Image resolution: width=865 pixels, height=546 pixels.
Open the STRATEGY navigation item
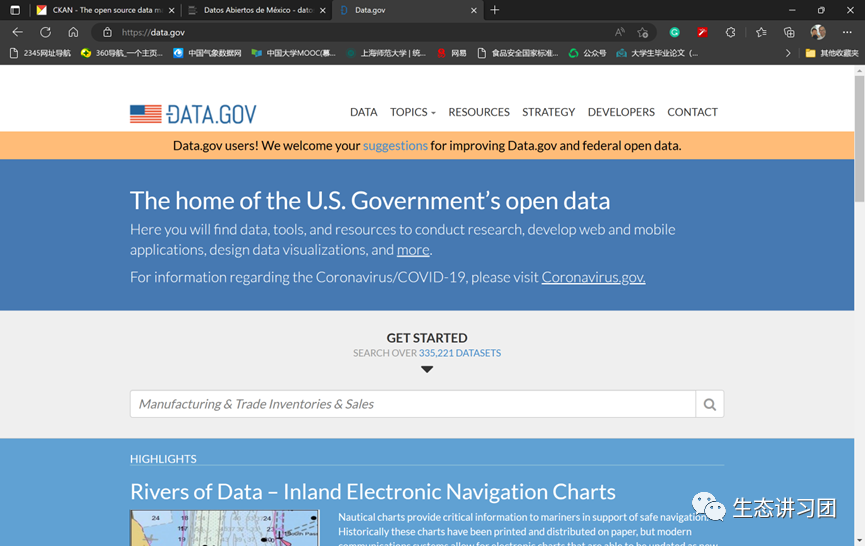(x=548, y=112)
